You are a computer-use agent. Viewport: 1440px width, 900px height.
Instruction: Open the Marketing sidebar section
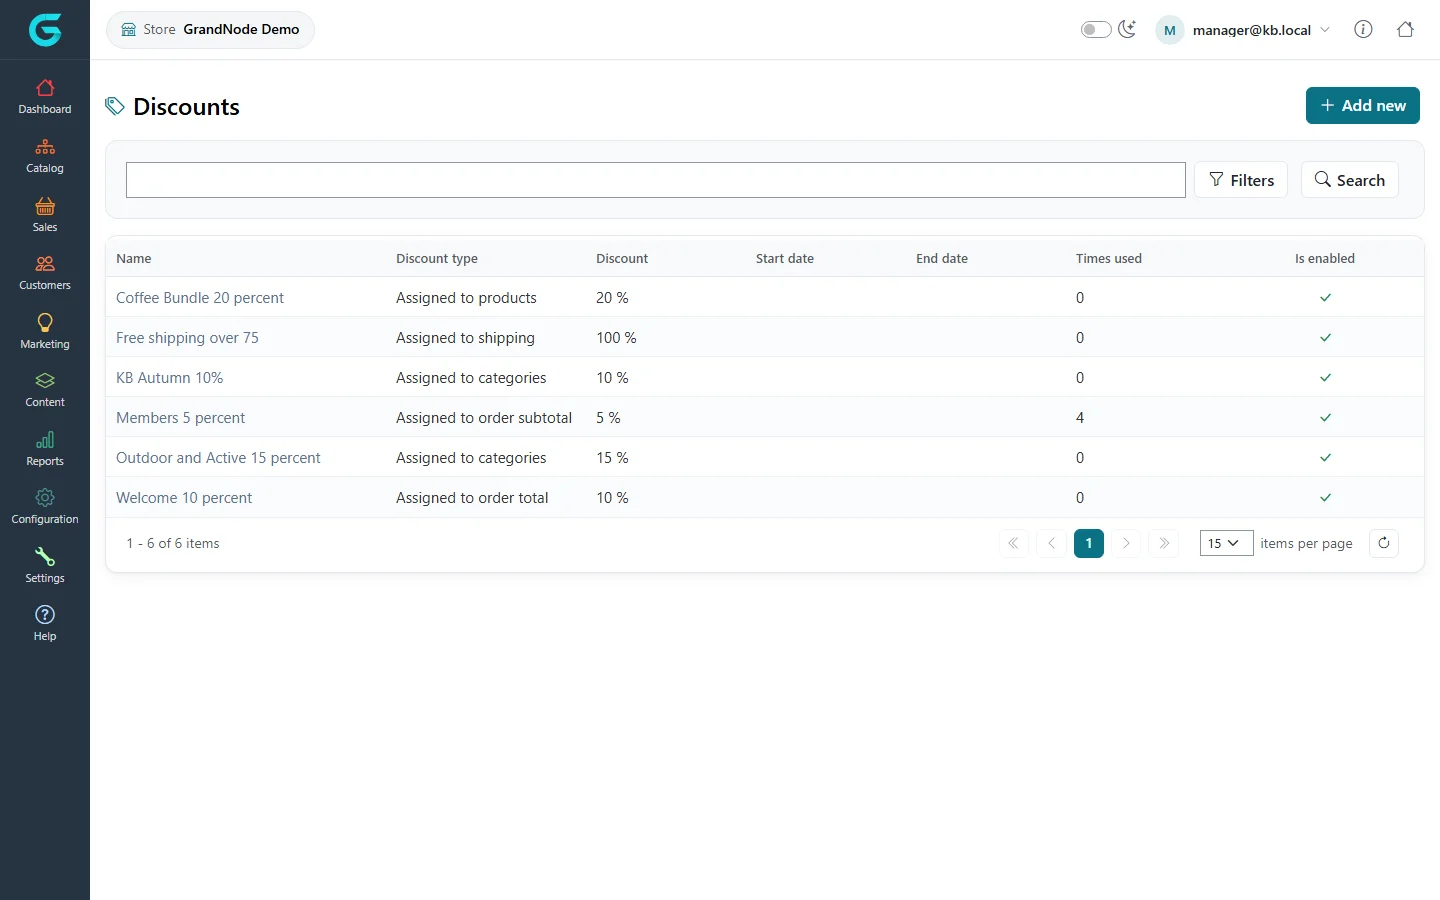pyautogui.click(x=45, y=332)
